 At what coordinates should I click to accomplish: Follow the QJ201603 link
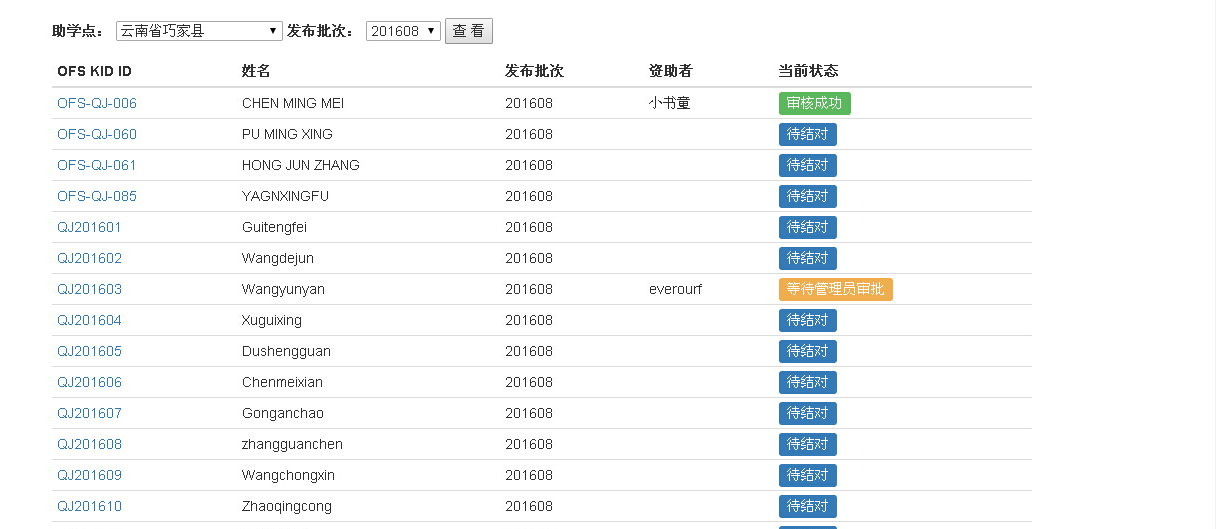(x=89, y=289)
